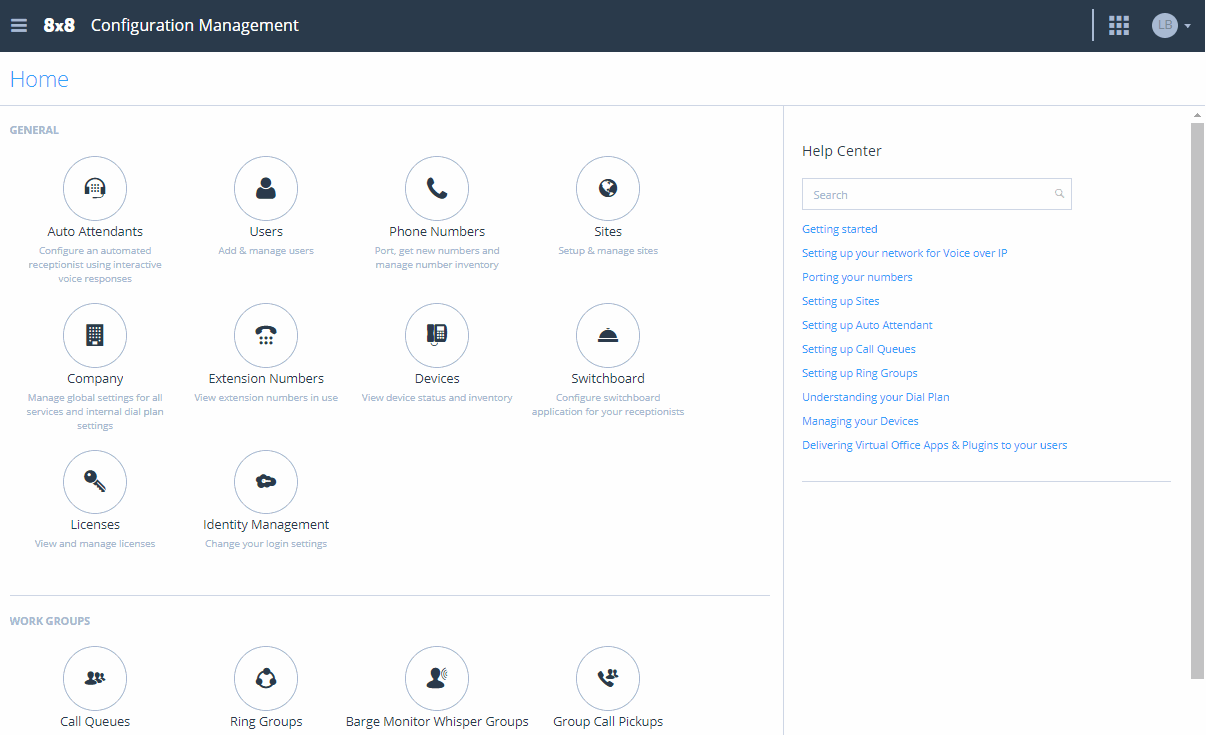Open the application grid launcher
This screenshot has height=735, width=1206.
tap(1119, 26)
